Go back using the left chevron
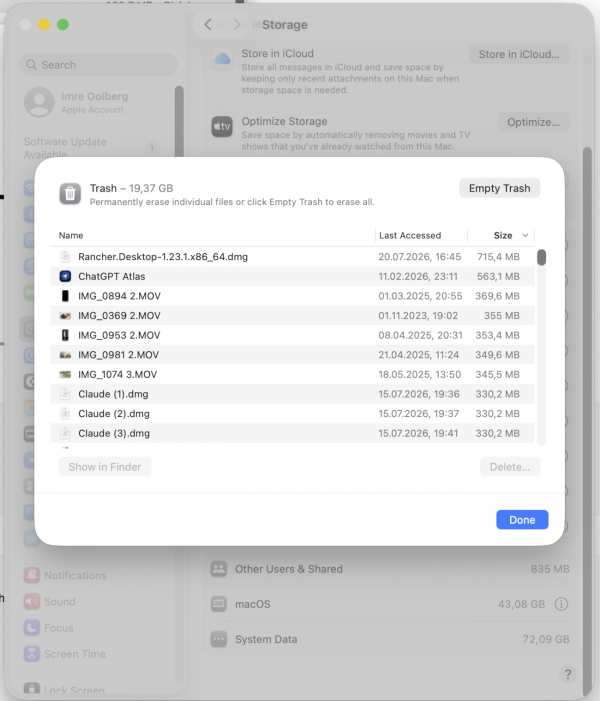This screenshot has width=600, height=701. 208,25
